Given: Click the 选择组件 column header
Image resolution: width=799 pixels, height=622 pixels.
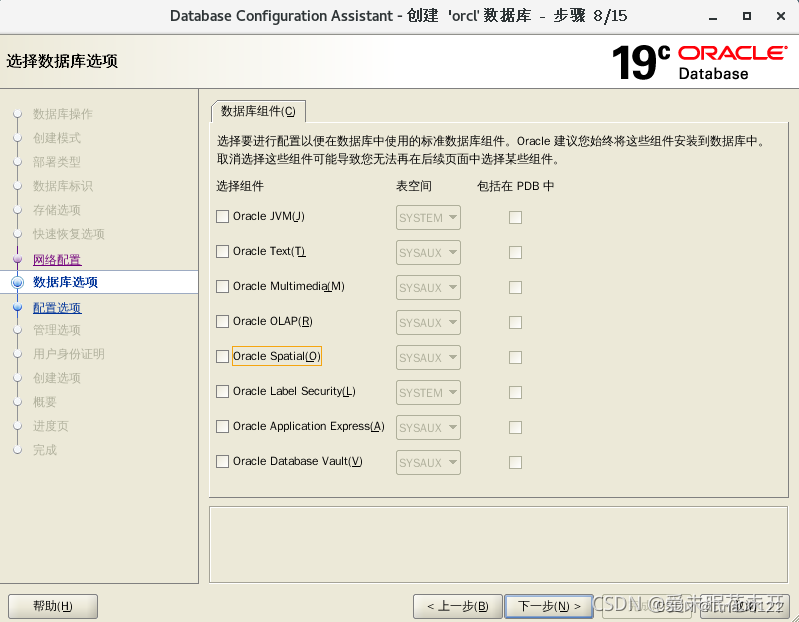Looking at the screenshot, I should (240, 186).
